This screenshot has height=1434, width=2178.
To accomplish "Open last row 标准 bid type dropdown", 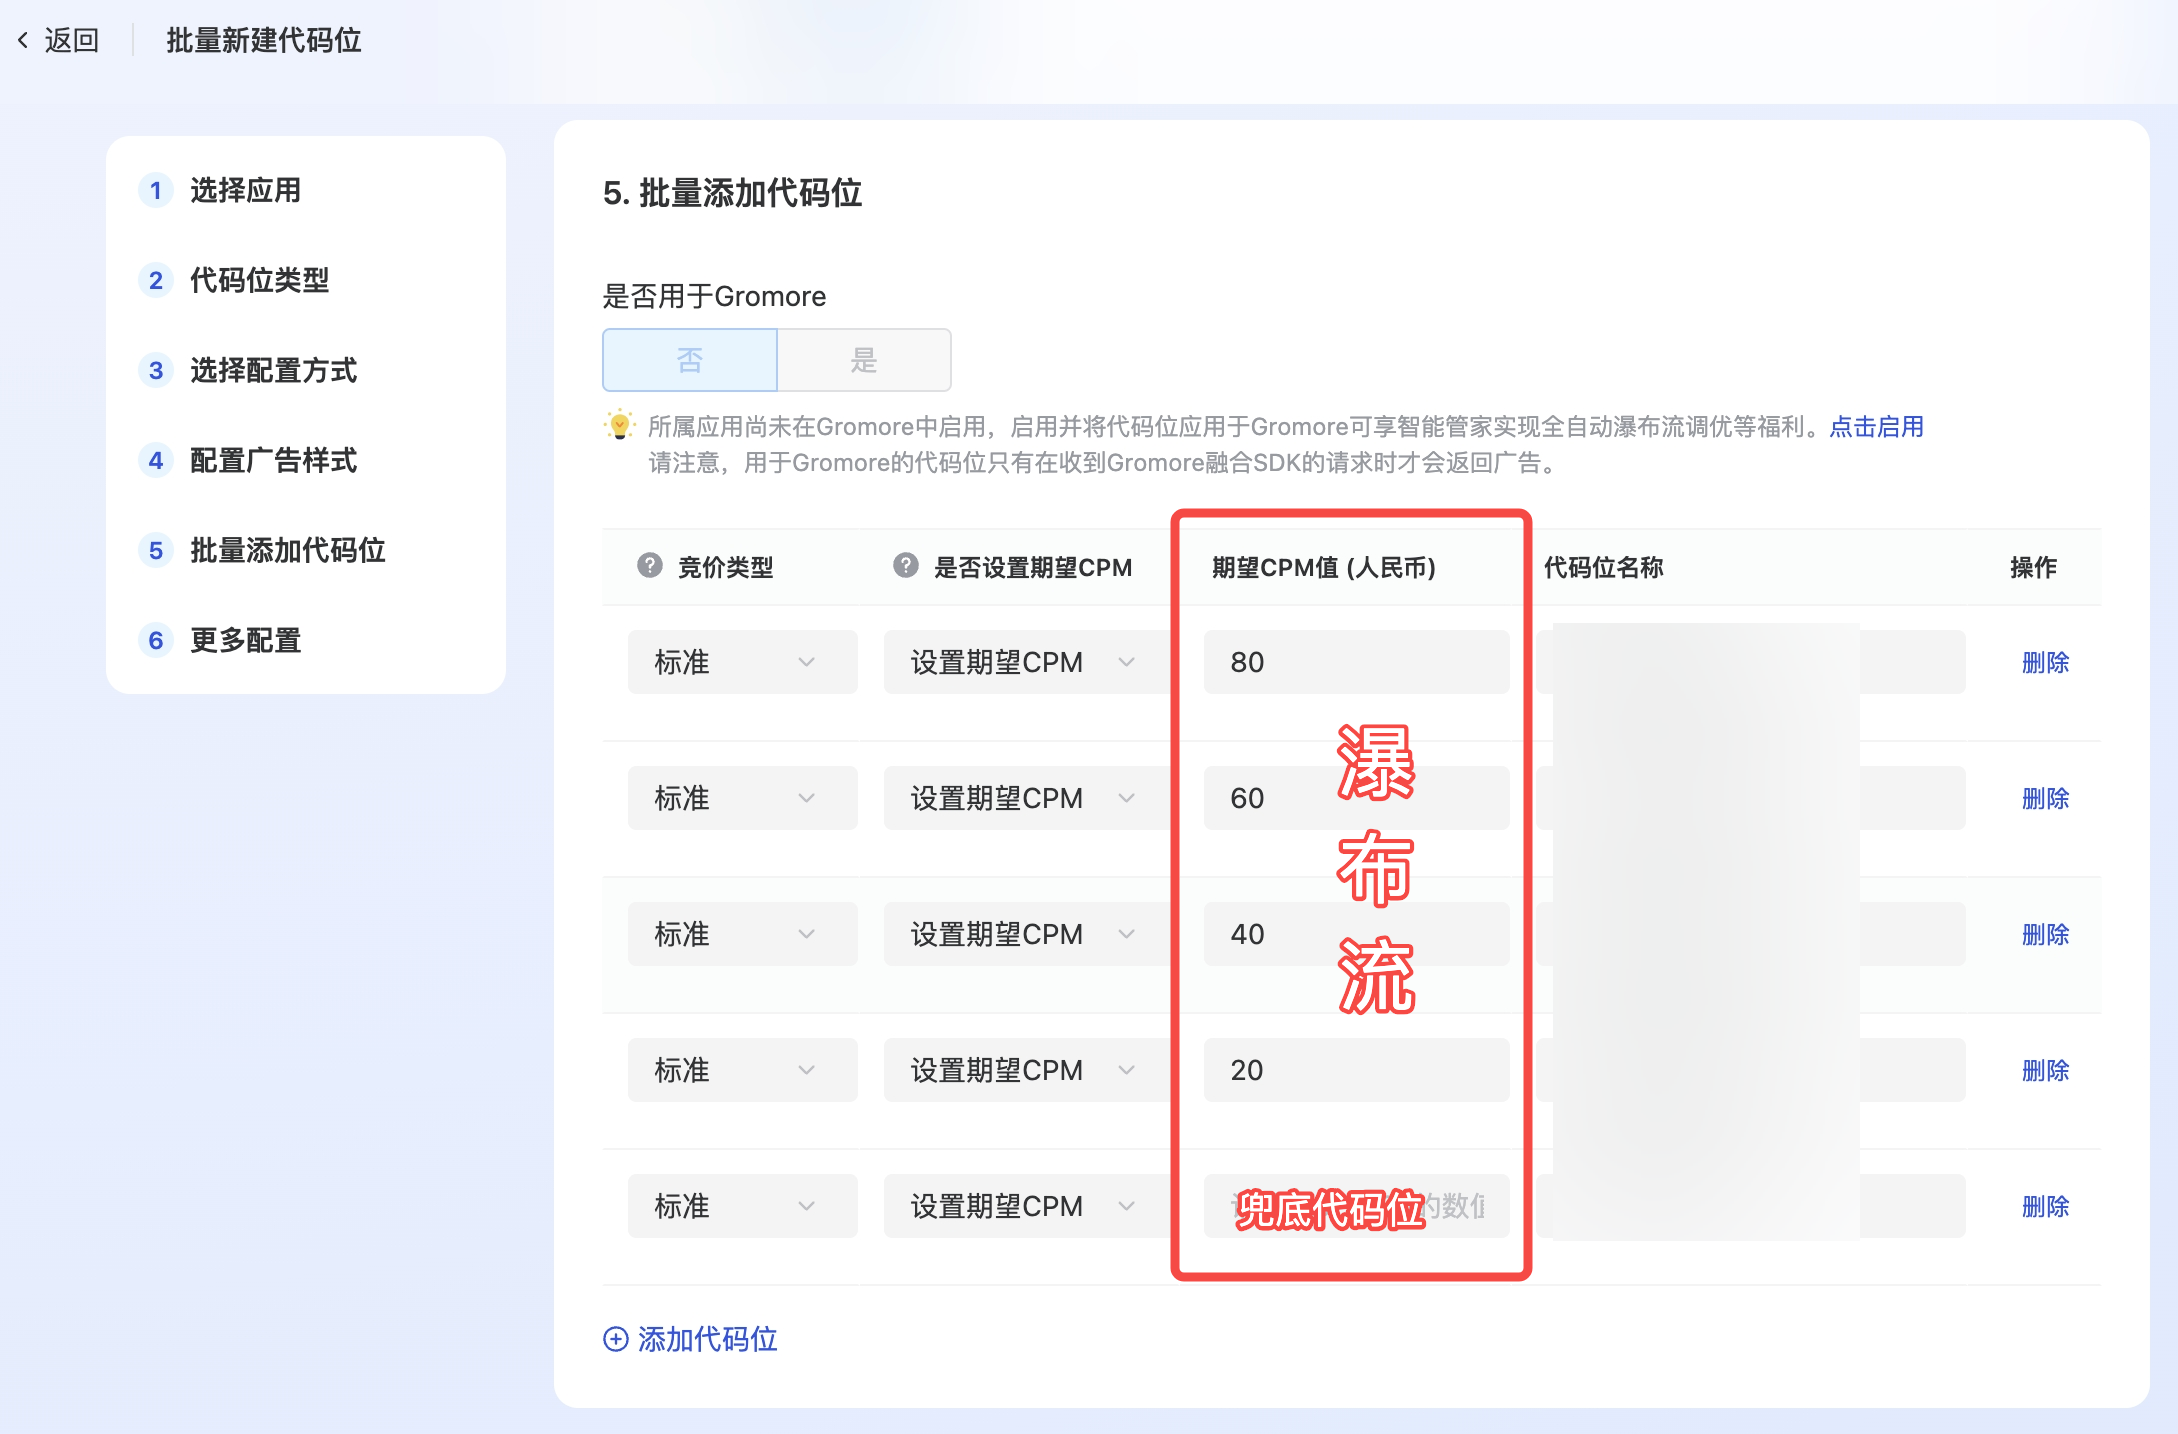I will 742,1206.
